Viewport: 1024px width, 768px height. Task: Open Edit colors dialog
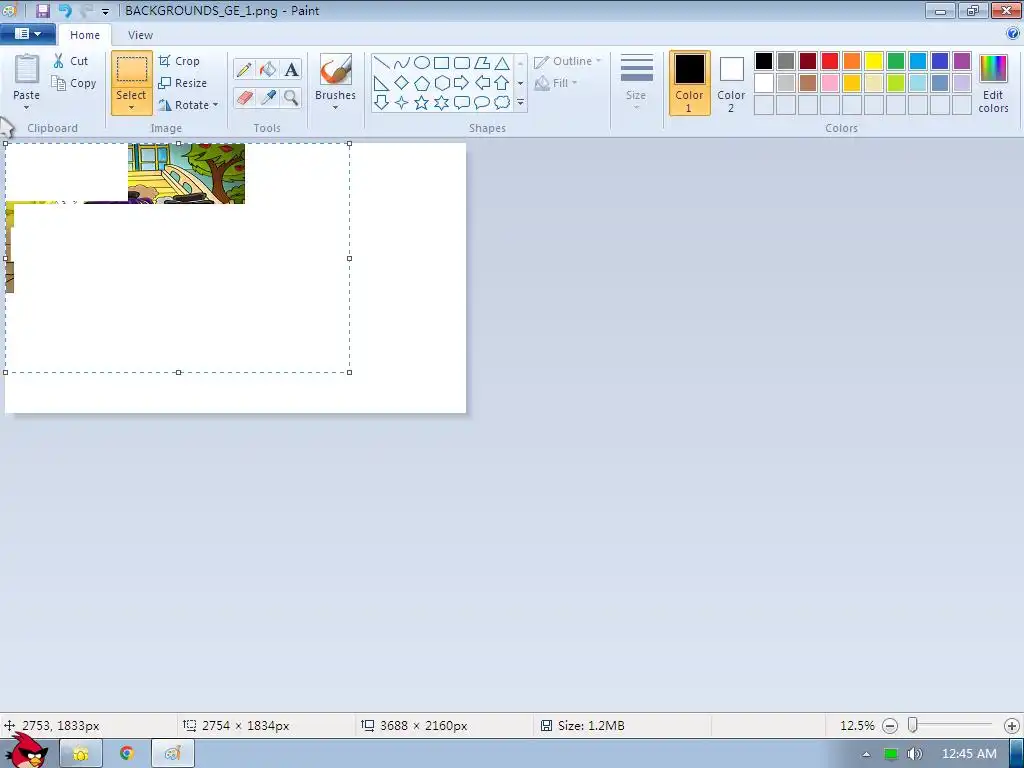click(x=993, y=84)
